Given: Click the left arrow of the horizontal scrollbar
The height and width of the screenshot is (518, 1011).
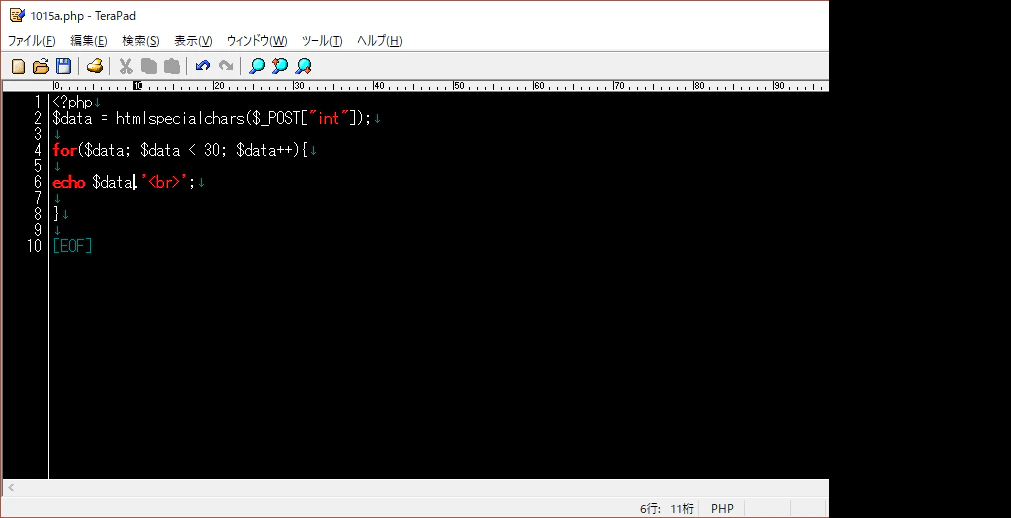Looking at the screenshot, I should (11, 488).
